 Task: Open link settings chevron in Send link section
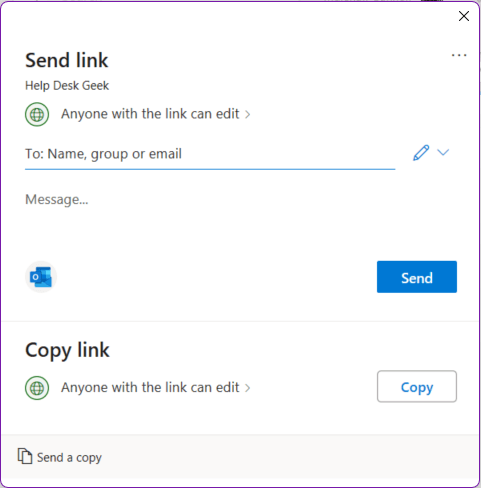pos(248,115)
